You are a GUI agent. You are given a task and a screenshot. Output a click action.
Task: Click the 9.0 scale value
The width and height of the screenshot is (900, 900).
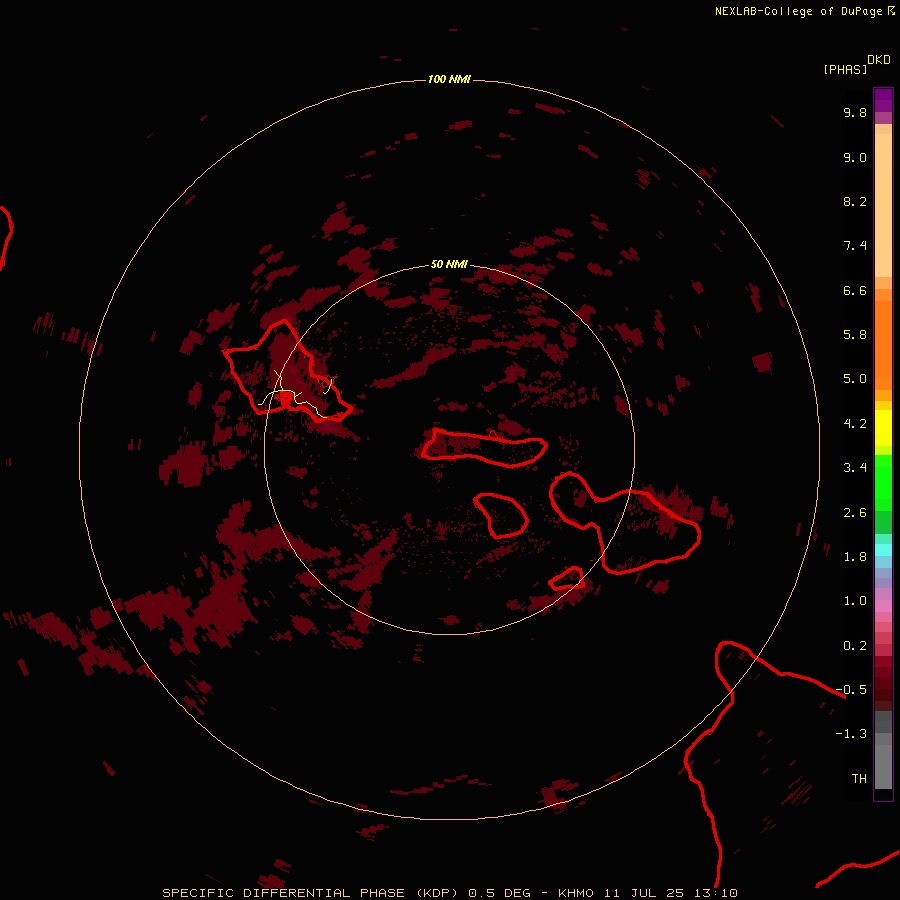click(x=855, y=157)
